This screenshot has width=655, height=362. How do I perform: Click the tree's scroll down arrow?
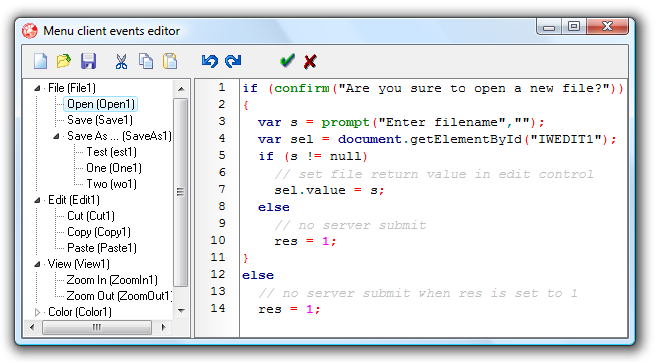click(x=181, y=311)
